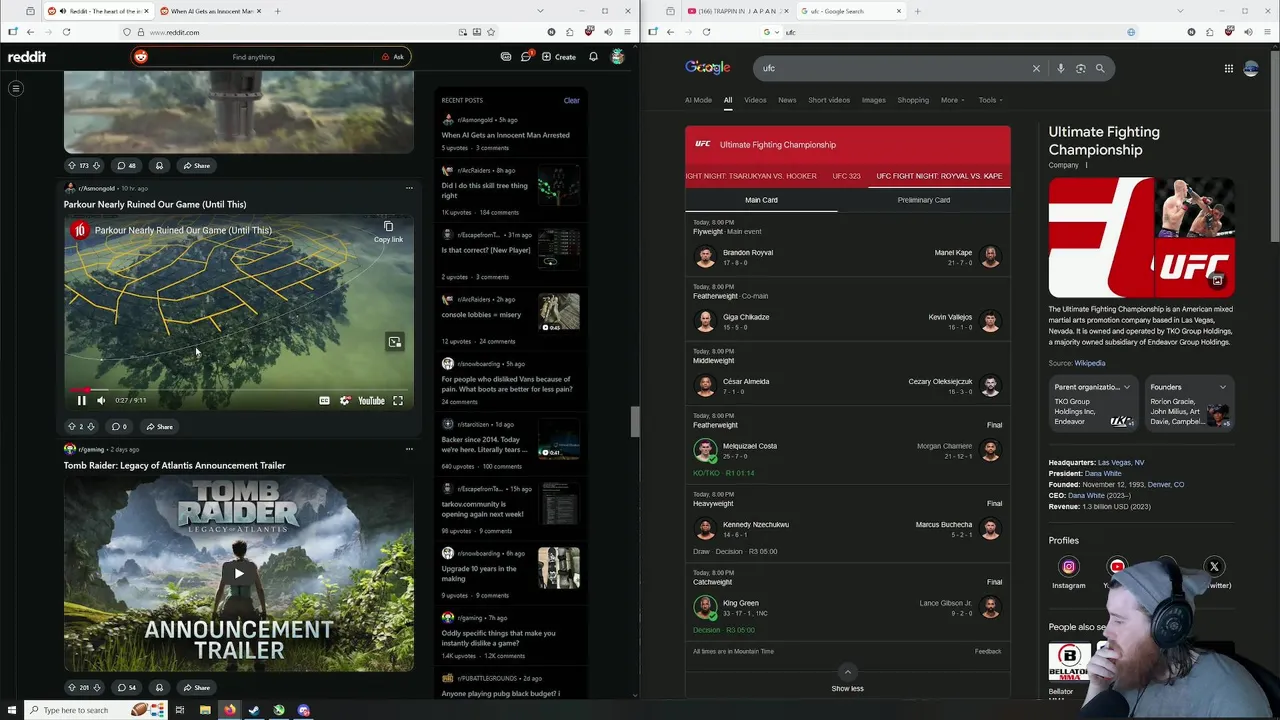Downvote the Parkour video post
Viewport: 1280px width, 720px height.
coord(91,426)
